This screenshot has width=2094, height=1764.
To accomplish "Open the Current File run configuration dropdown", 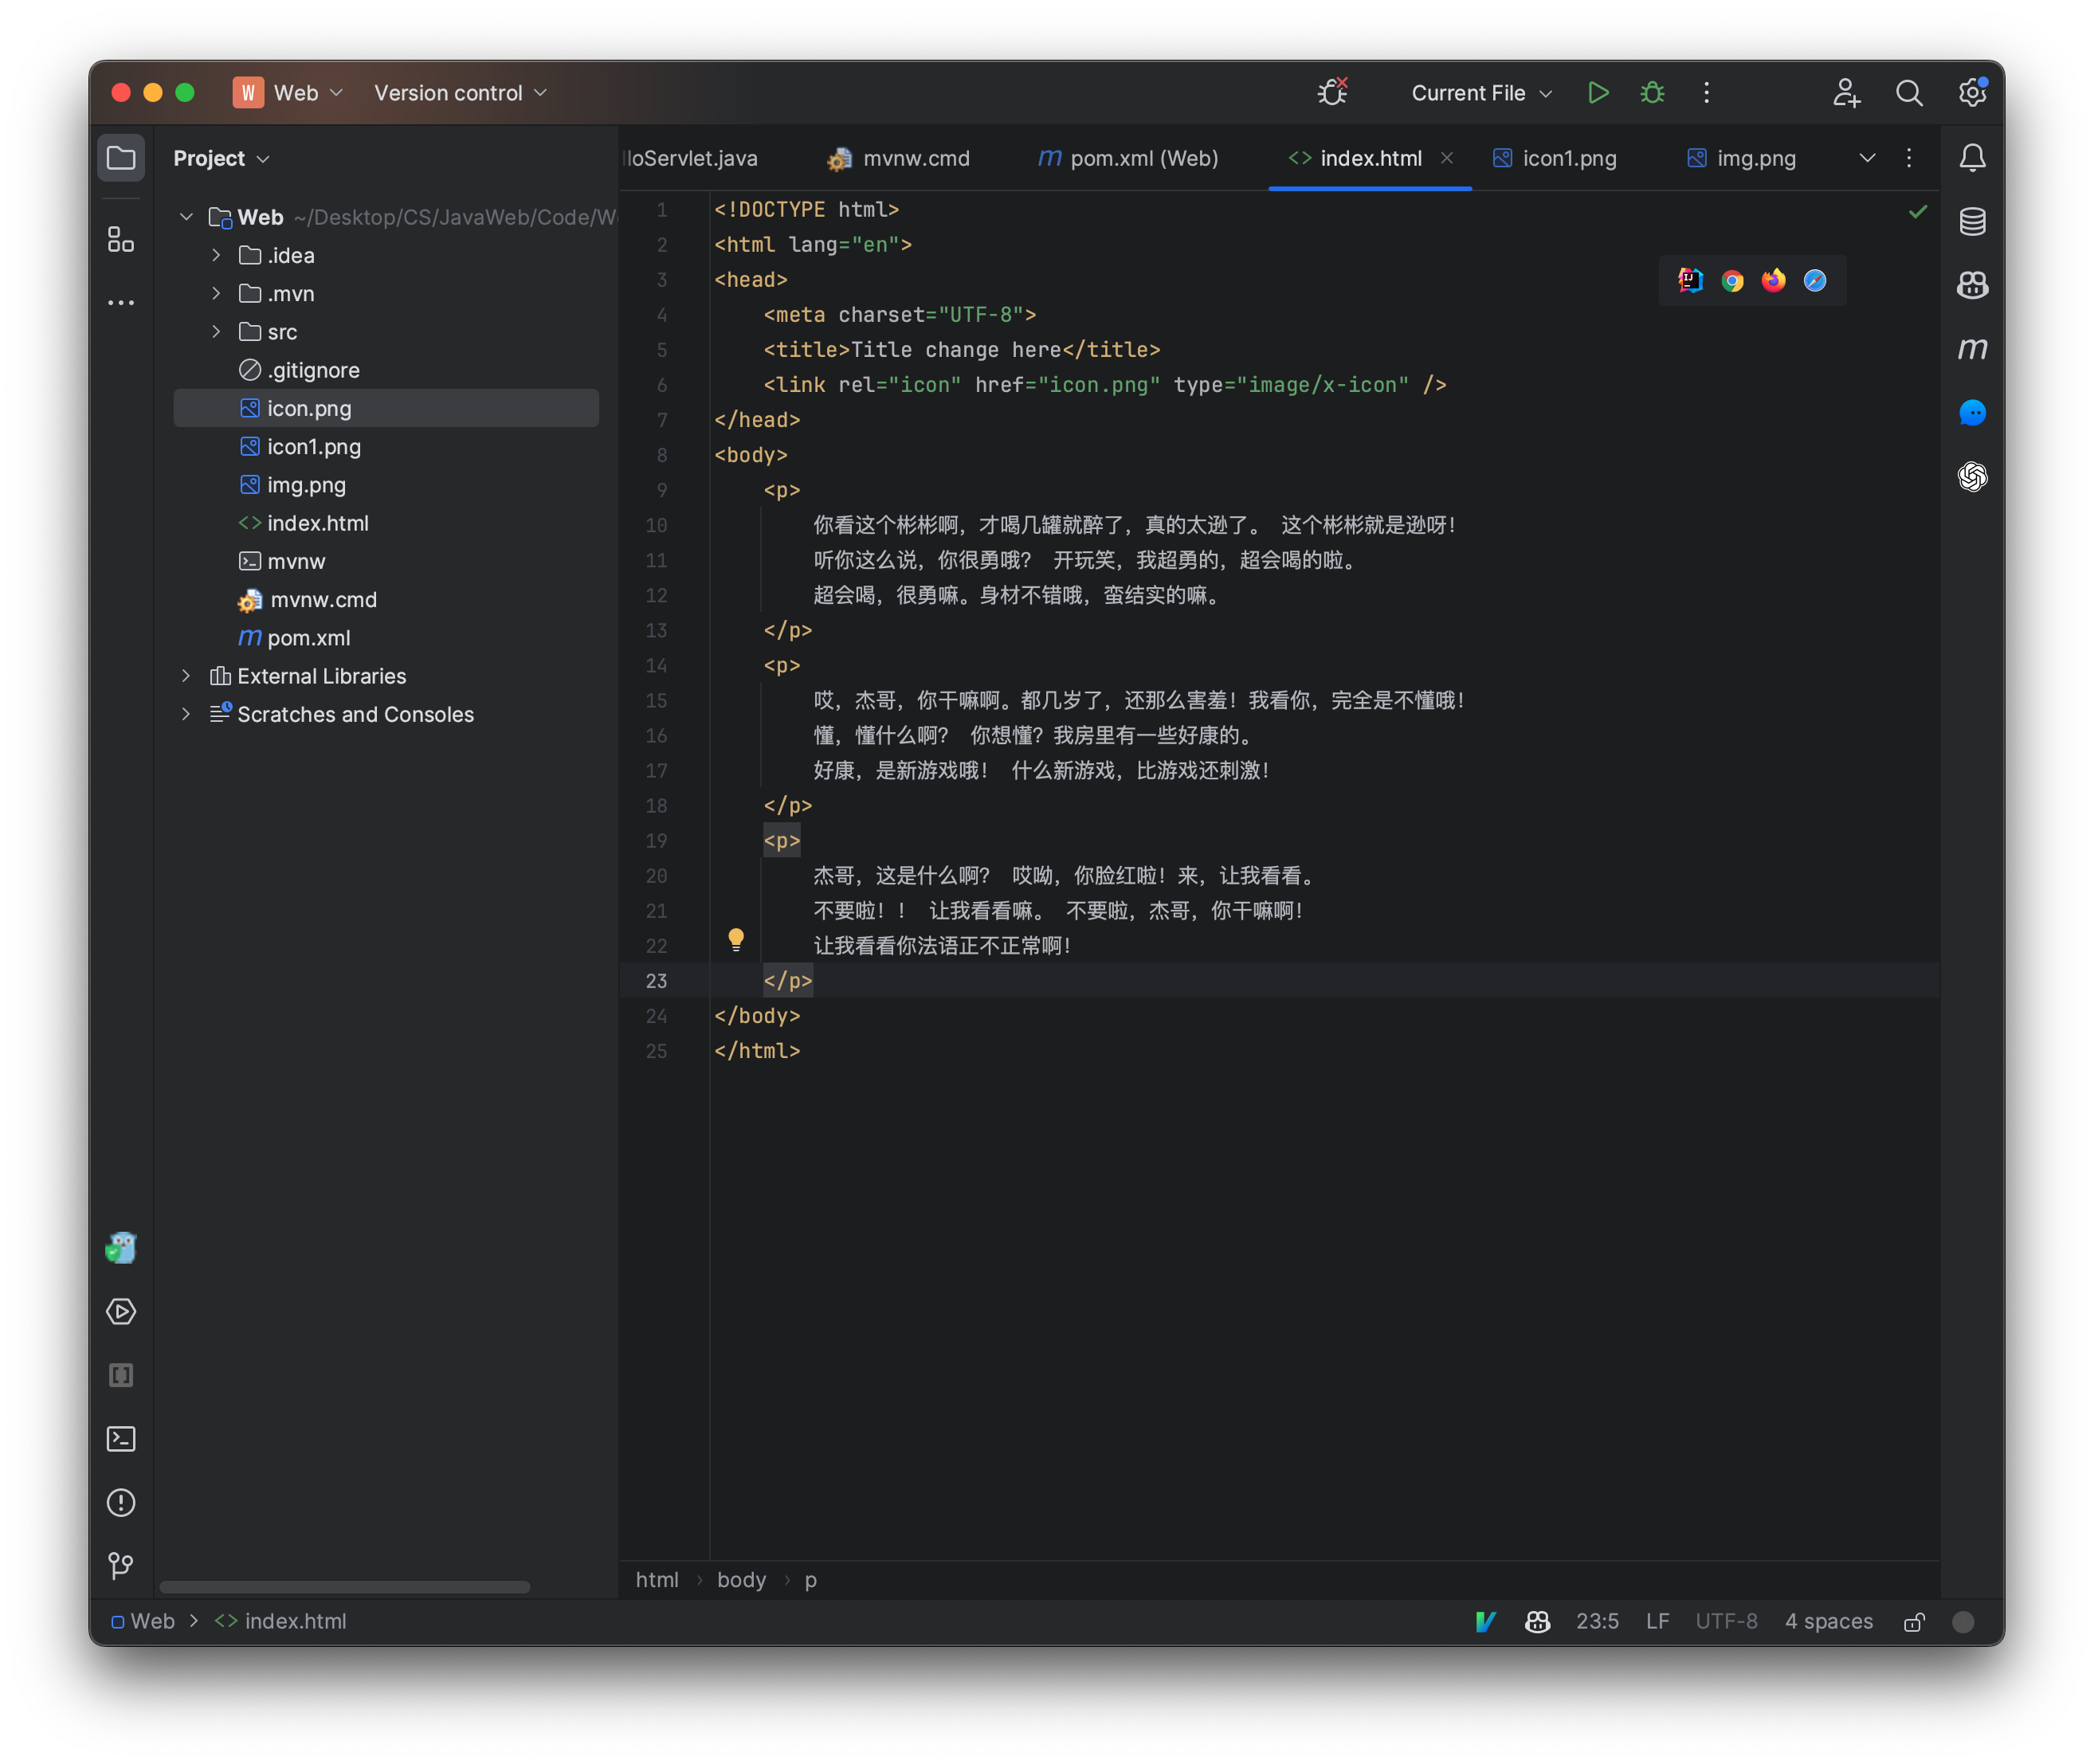I will pyautogui.click(x=1481, y=93).
